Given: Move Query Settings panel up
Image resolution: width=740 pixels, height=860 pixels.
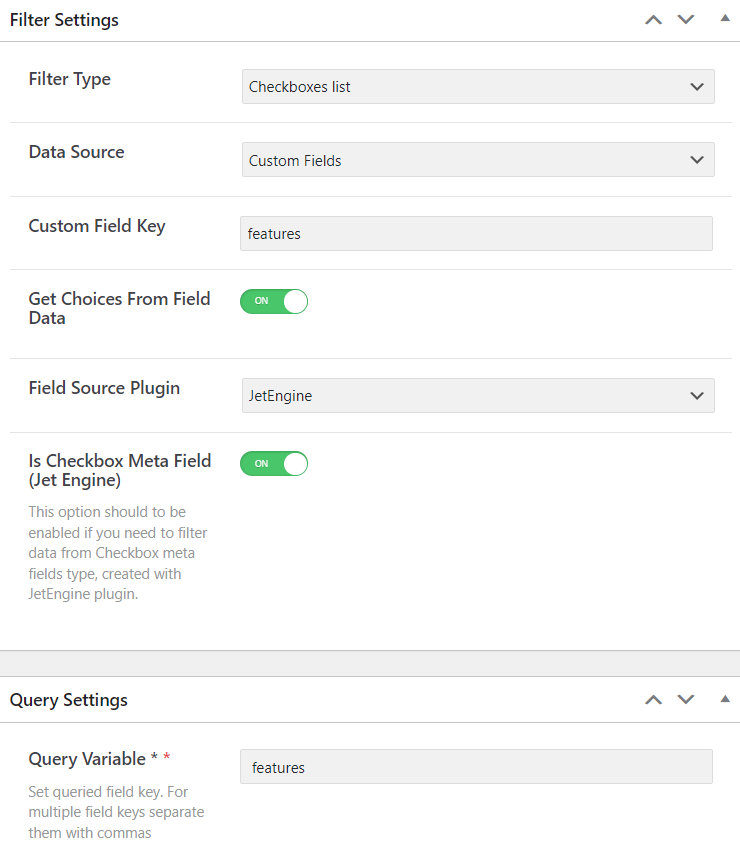Looking at the screenshot, I should point(653,700).
